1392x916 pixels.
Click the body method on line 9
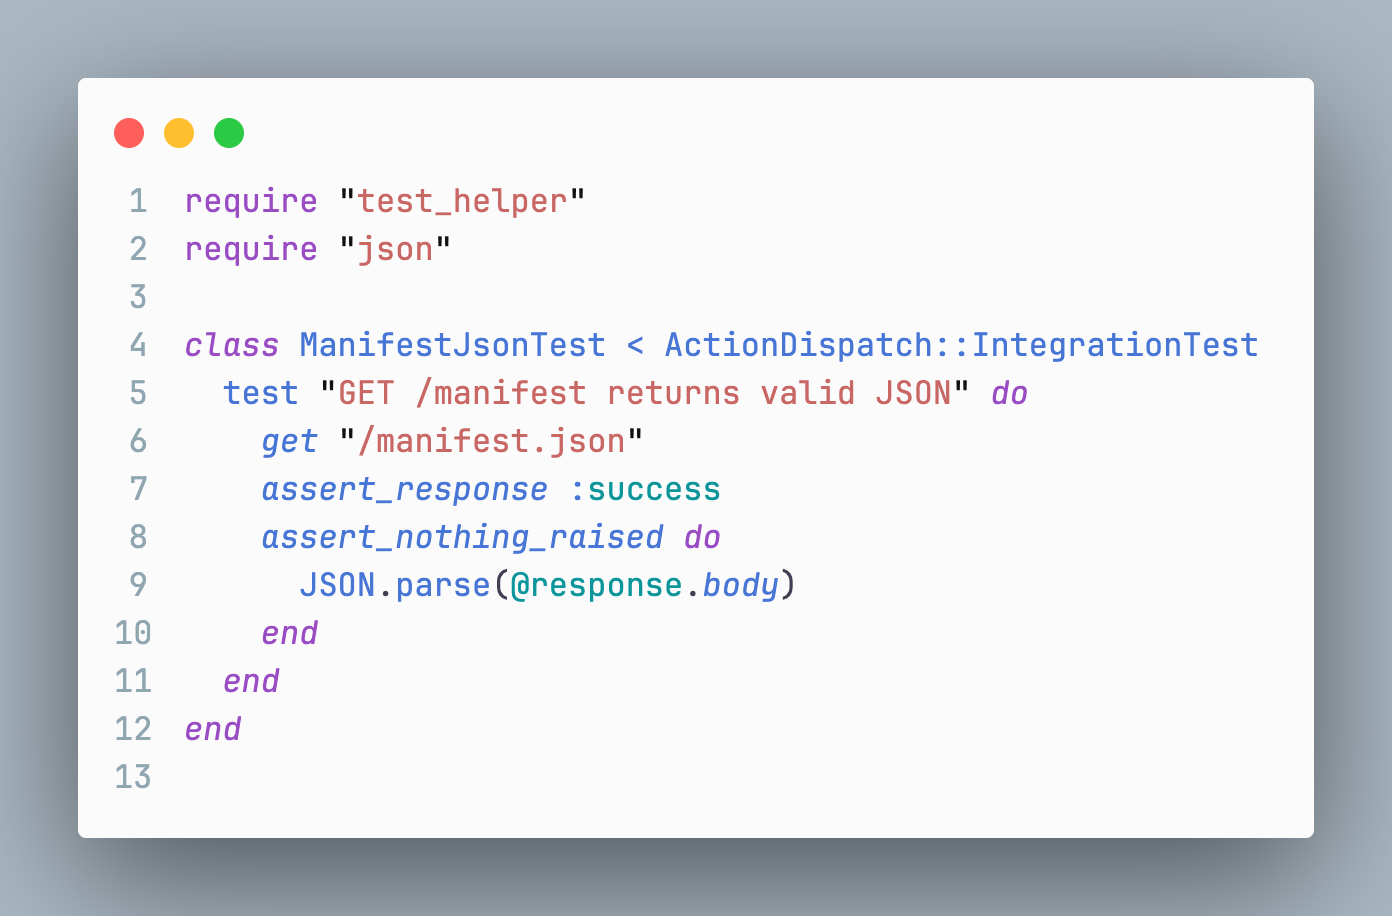pyautogui.click(x=740, y=585)
